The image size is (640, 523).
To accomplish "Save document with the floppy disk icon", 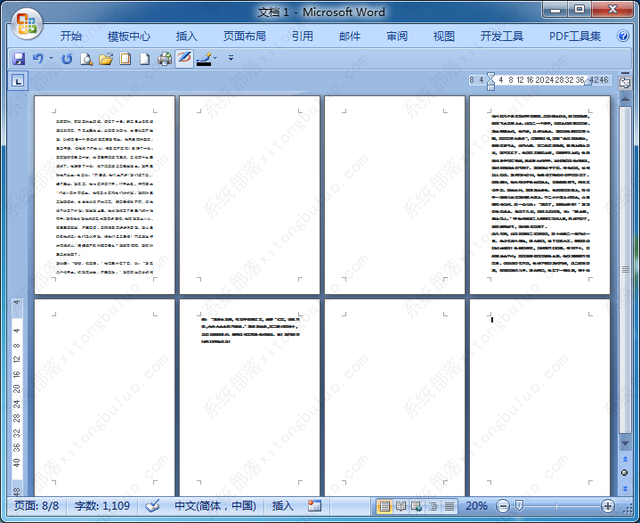I will (x=18, y=59).
